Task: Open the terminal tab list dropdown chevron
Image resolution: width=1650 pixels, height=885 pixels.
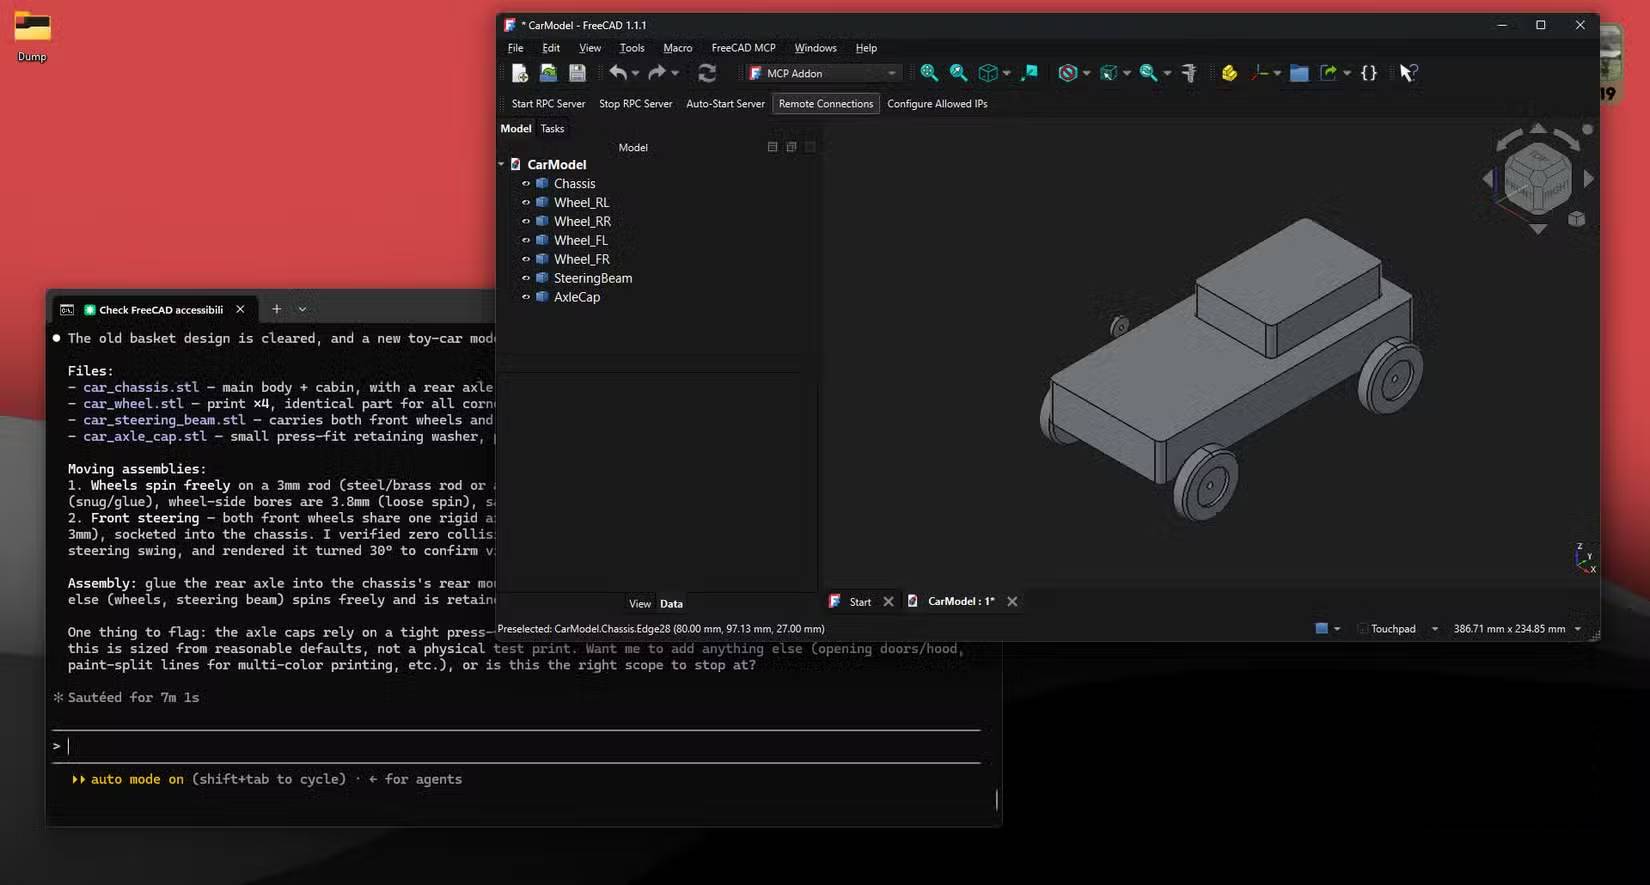Action: 302,309
